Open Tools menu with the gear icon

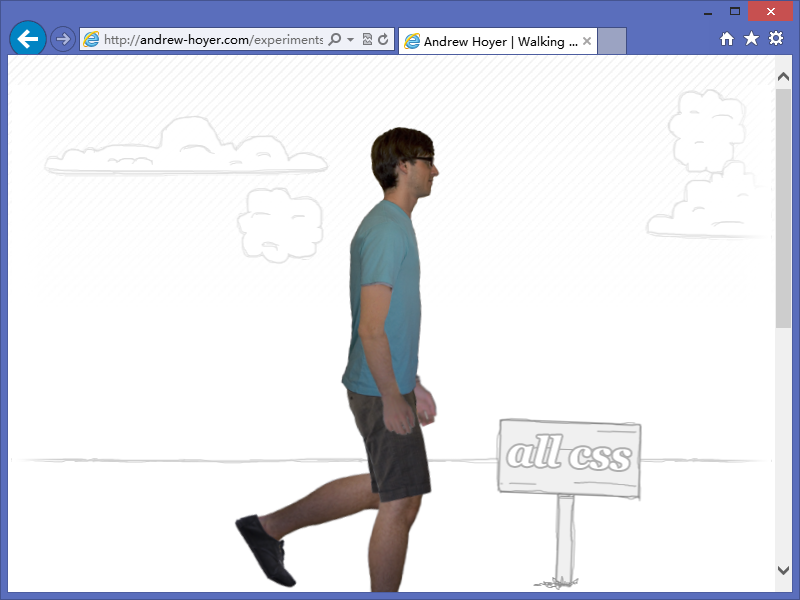[x=776, y=38]
